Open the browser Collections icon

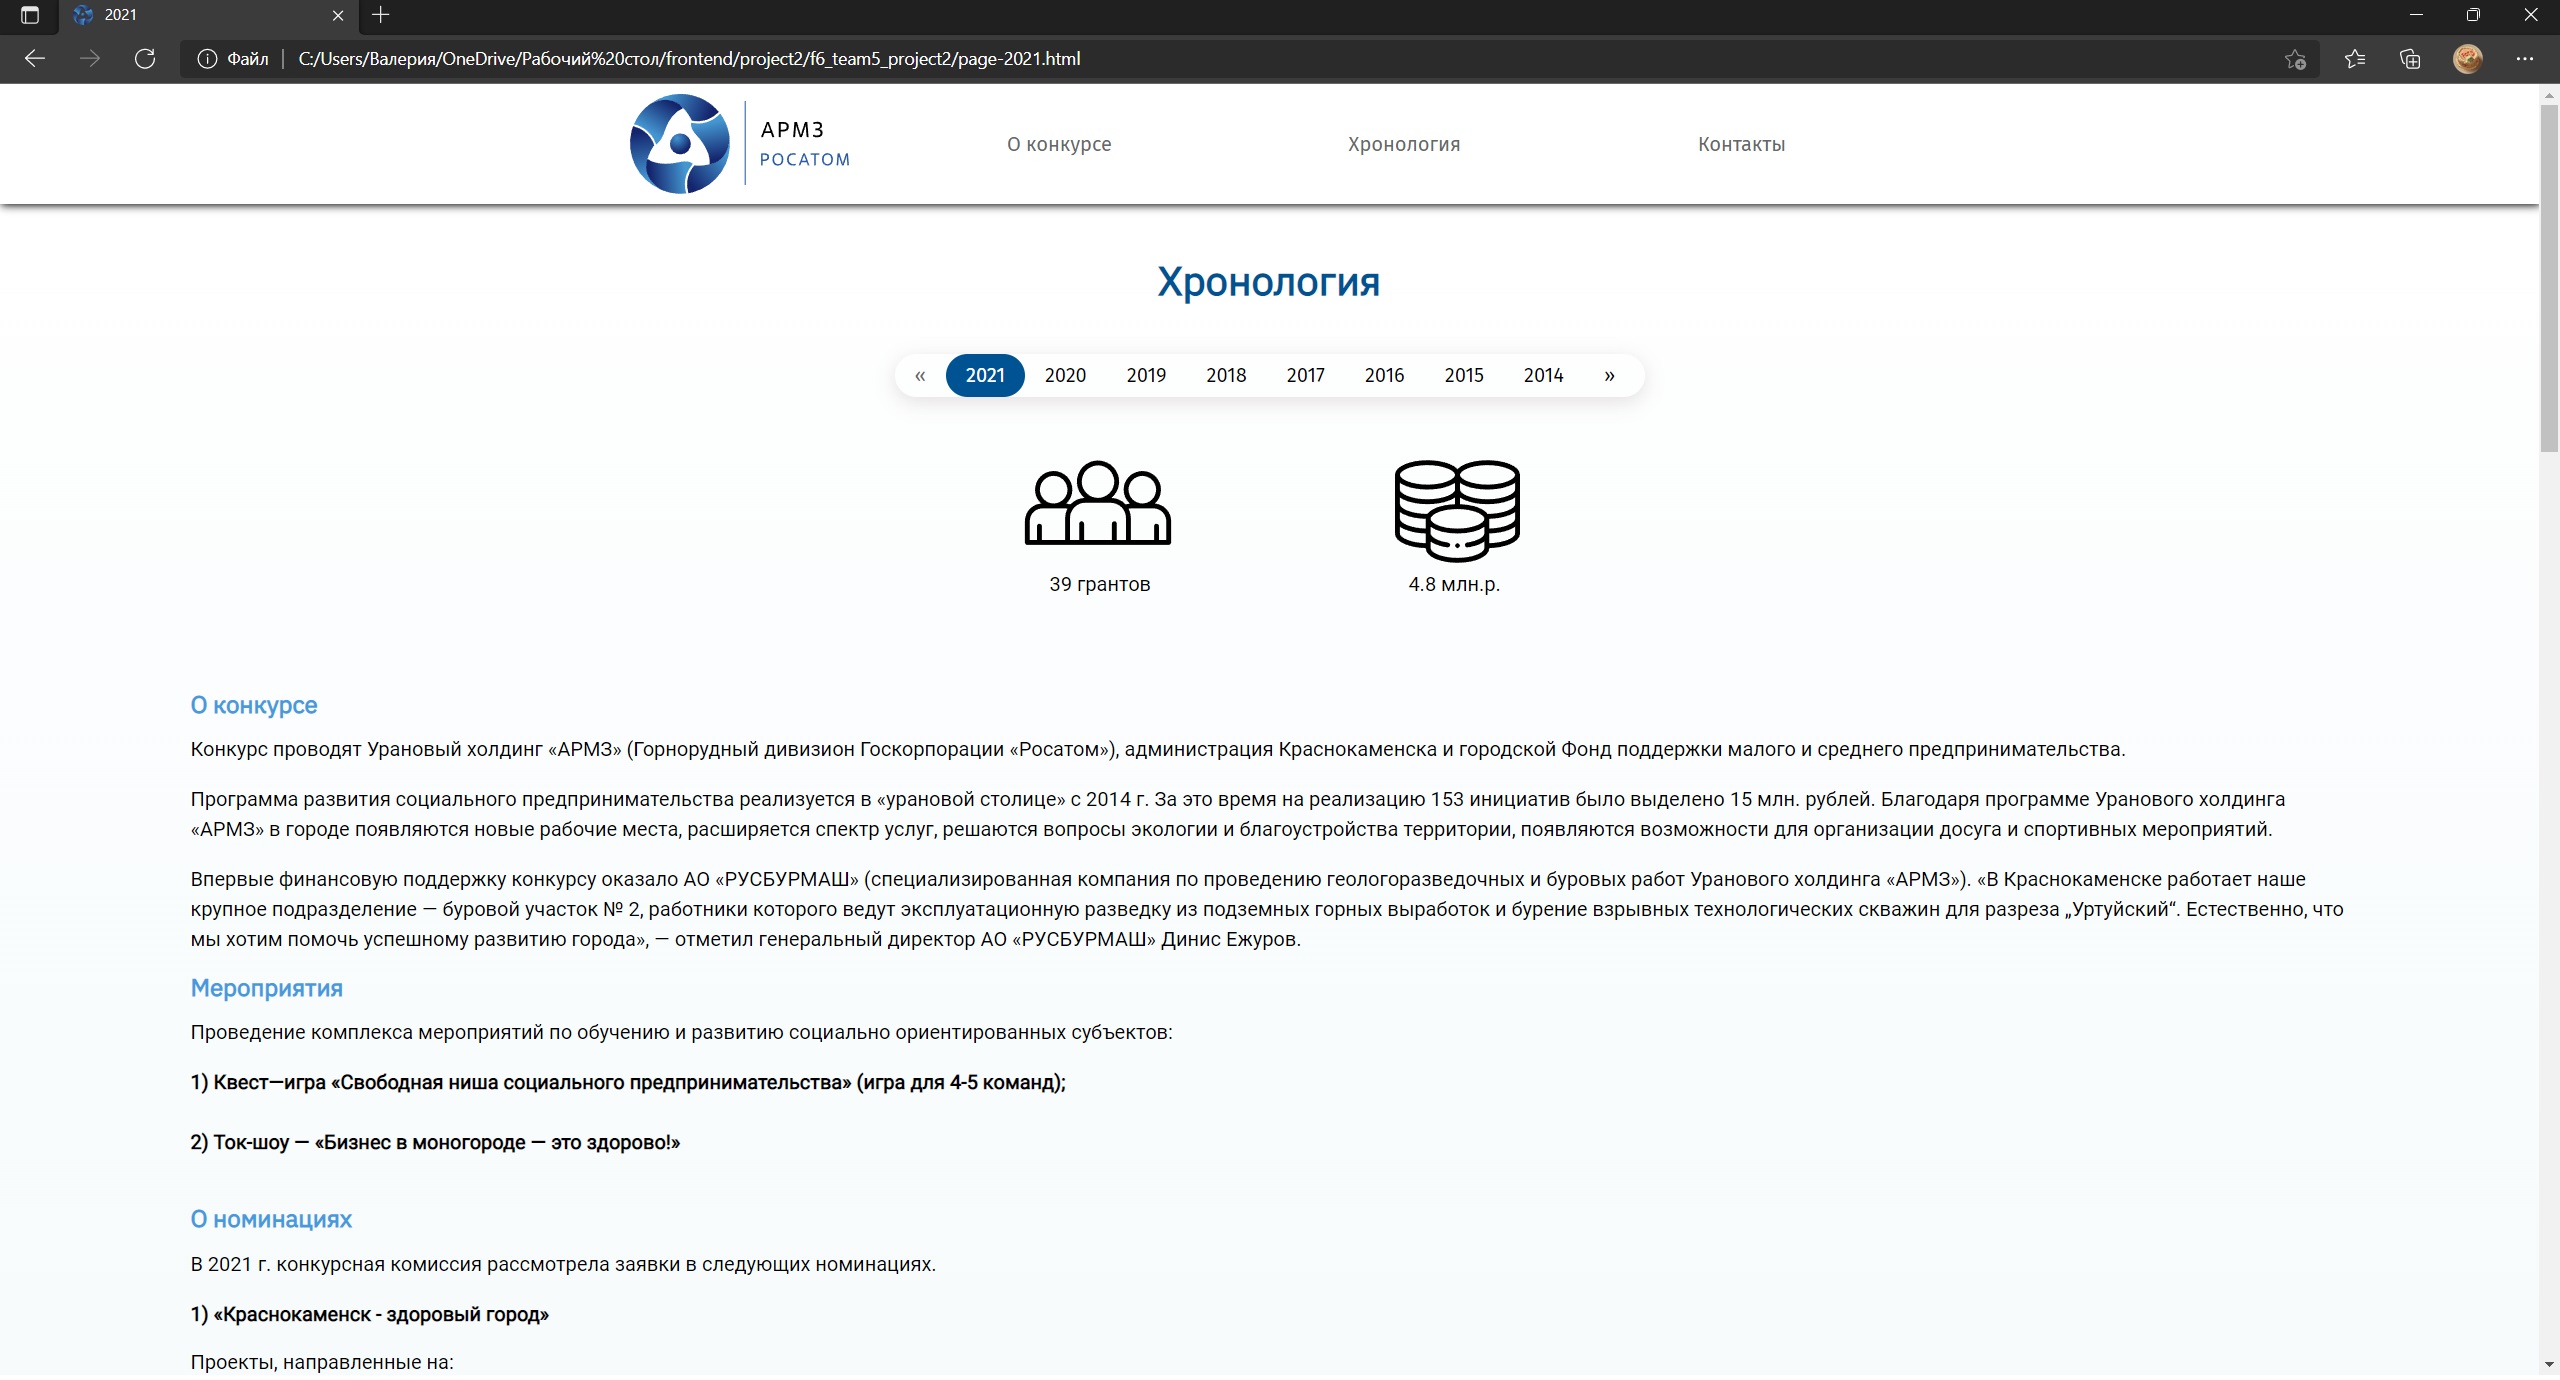coord(2410,58)
